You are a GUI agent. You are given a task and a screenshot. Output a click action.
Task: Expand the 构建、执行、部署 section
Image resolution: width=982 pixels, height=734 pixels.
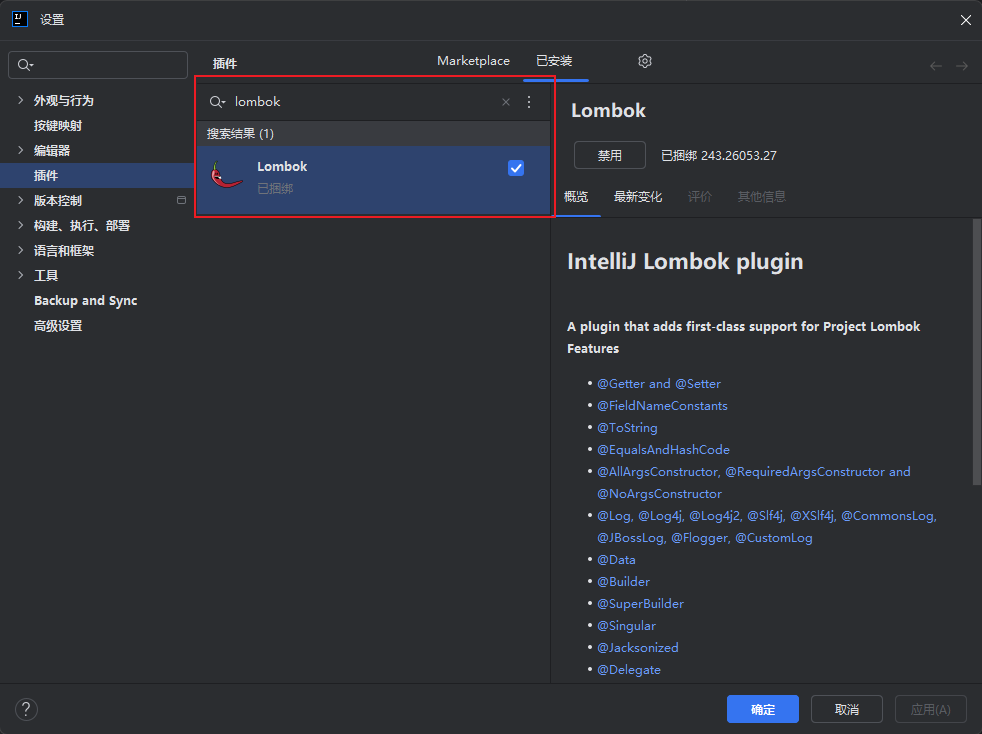[x=21, y=225]
